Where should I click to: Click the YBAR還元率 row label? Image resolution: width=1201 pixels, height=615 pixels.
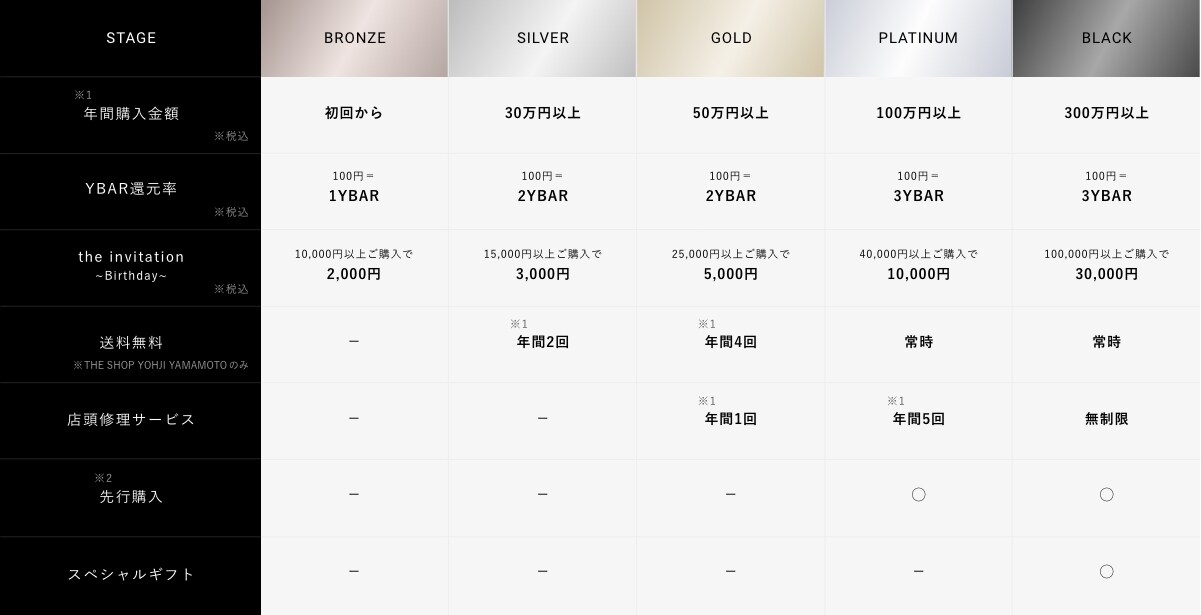tap(131, 188)
